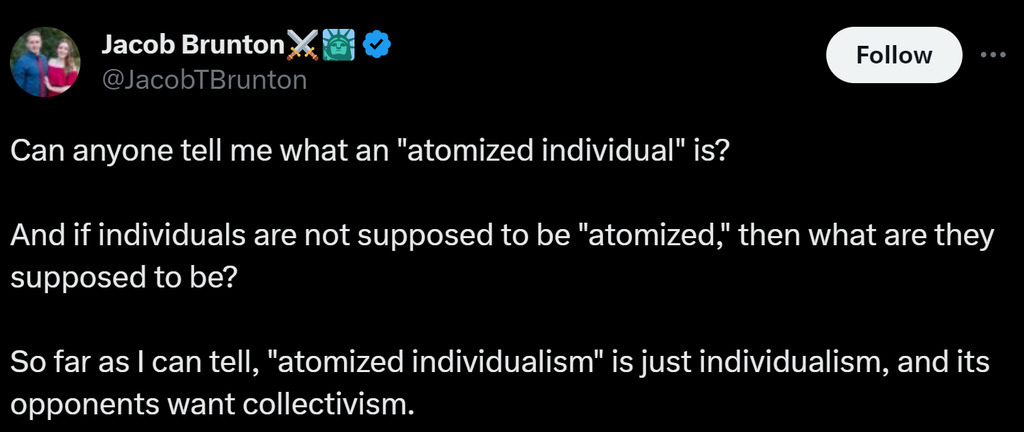Click the blue verified checkmark badge
The image size is (1024, 432).
376,45
